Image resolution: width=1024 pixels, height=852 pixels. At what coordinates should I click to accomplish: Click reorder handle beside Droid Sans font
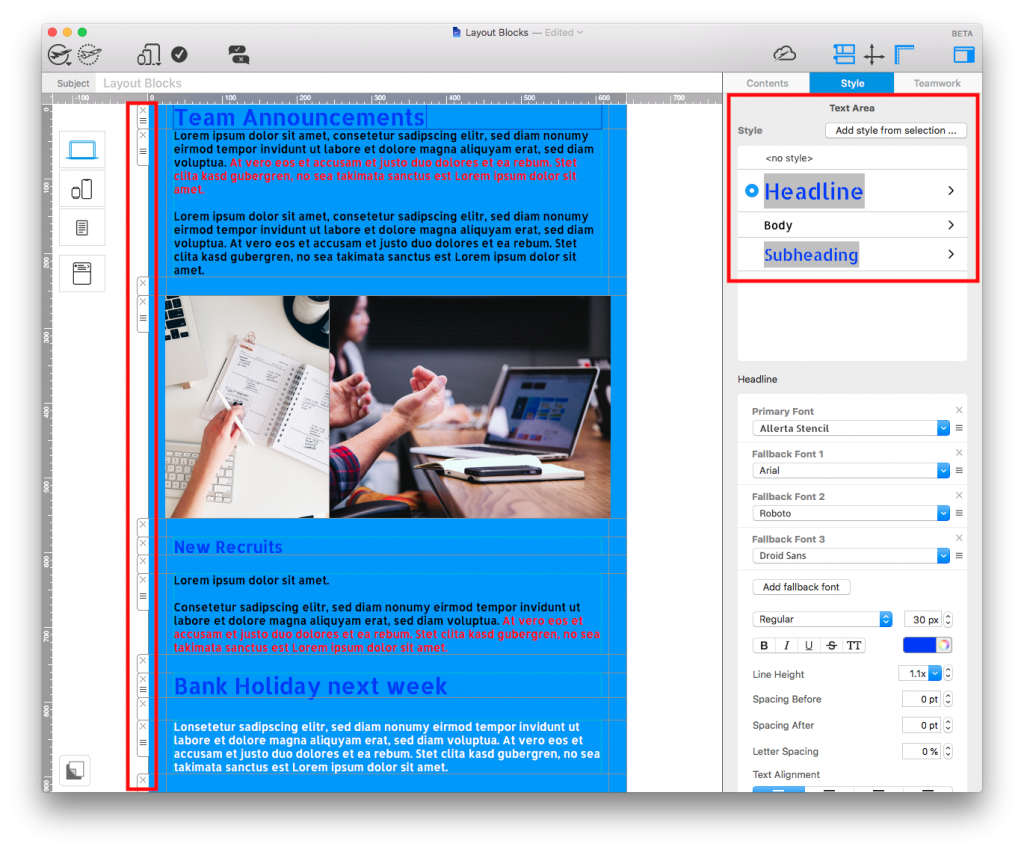pos(959,556)
